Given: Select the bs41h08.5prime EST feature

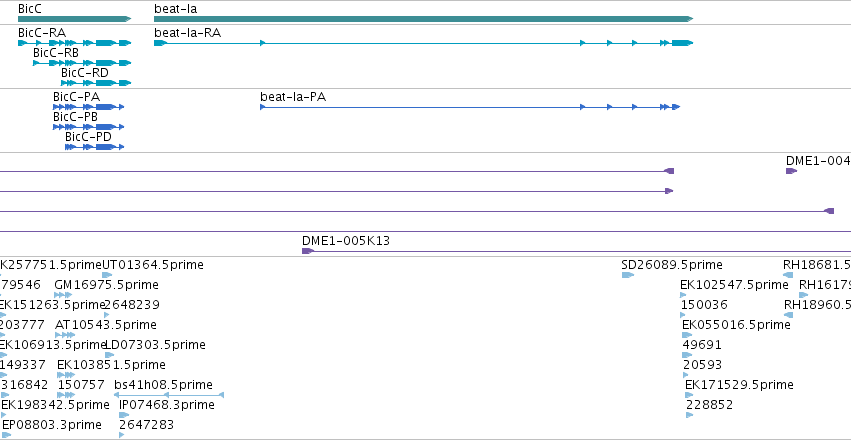Looking at the screenshot, I should point(169,395).
